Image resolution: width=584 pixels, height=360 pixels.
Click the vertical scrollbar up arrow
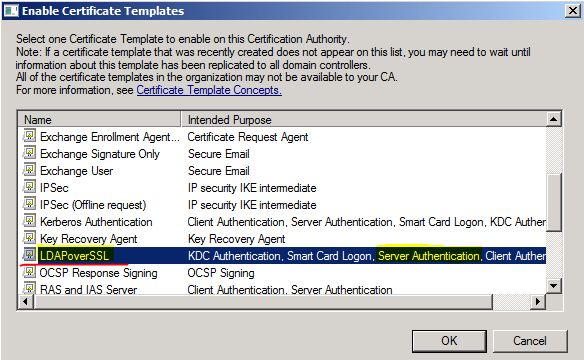(553, 119)
